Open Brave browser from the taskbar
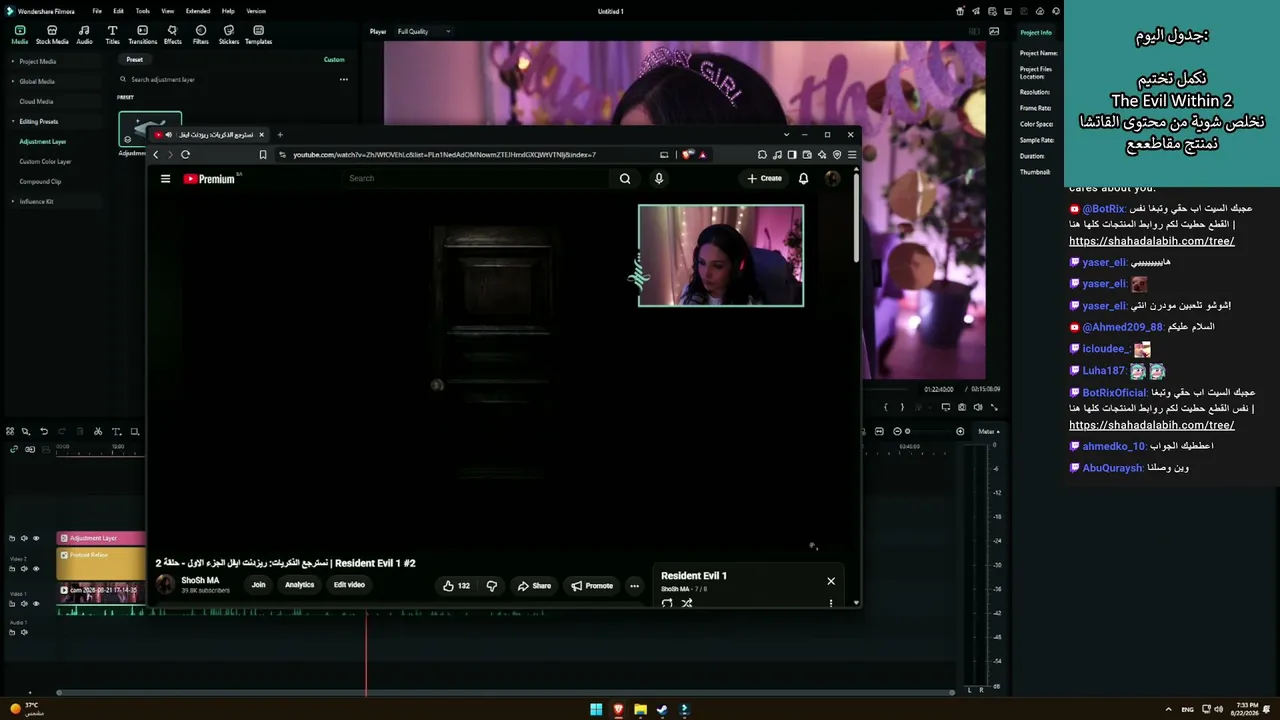This screenshot has height=720, width=1280. [x=618, y=710]
